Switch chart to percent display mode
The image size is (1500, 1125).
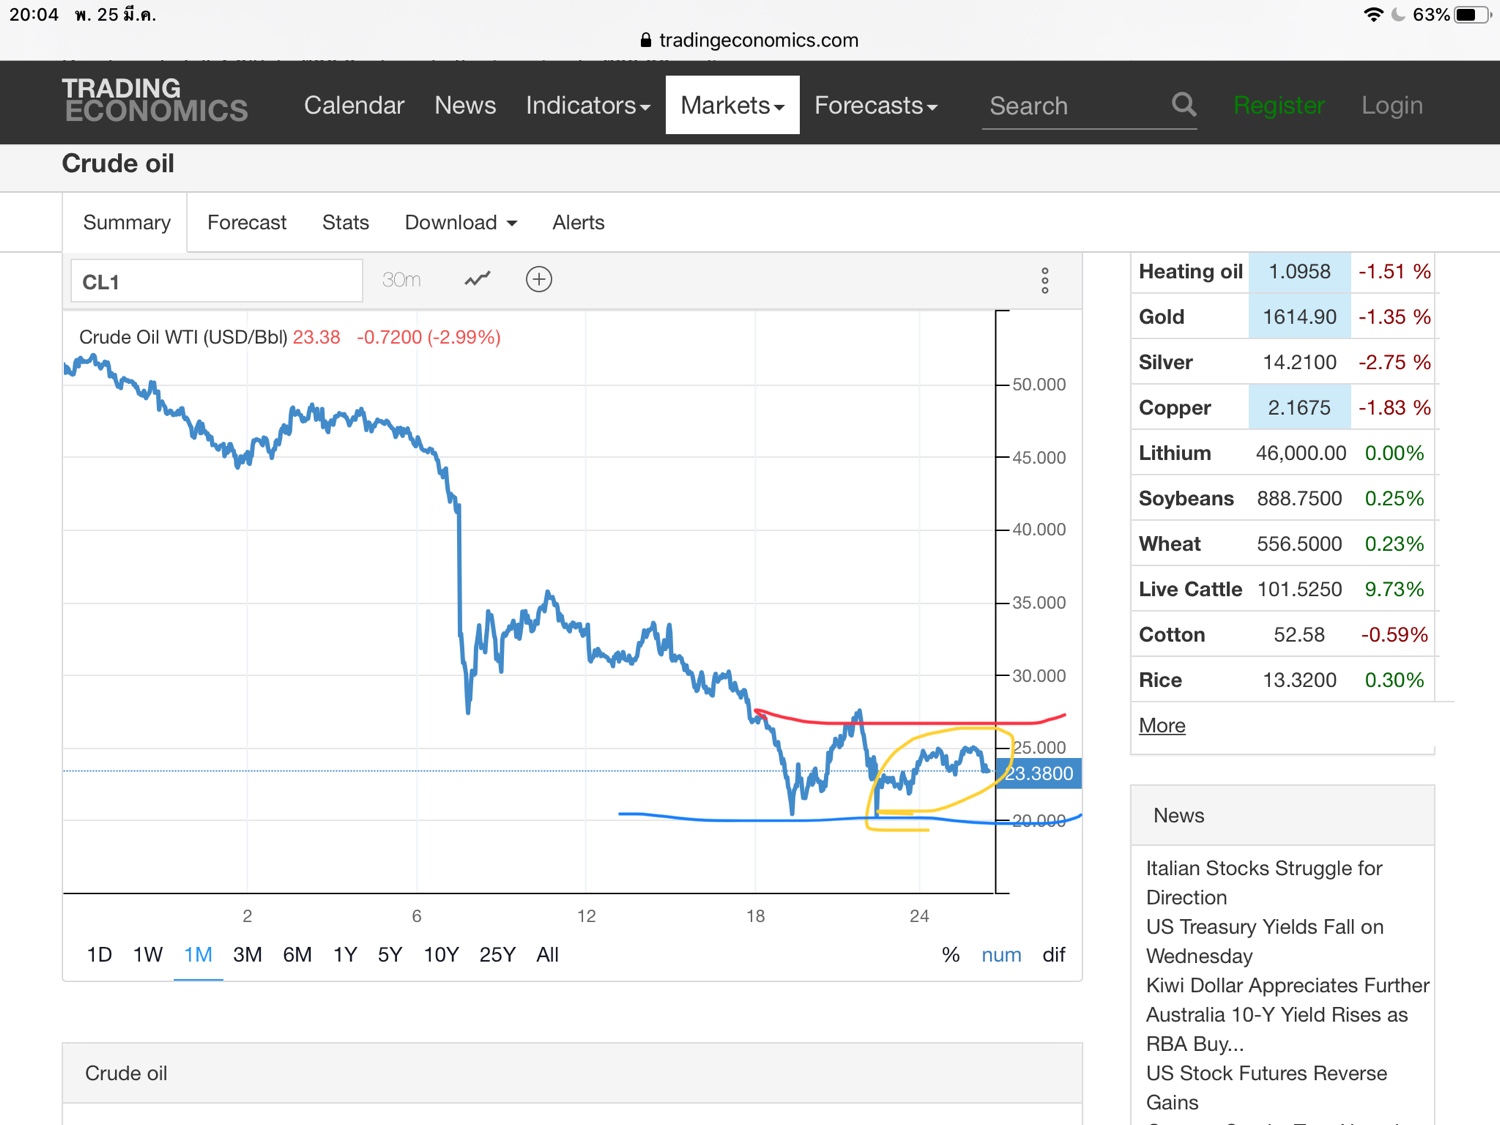coord(950,955)
